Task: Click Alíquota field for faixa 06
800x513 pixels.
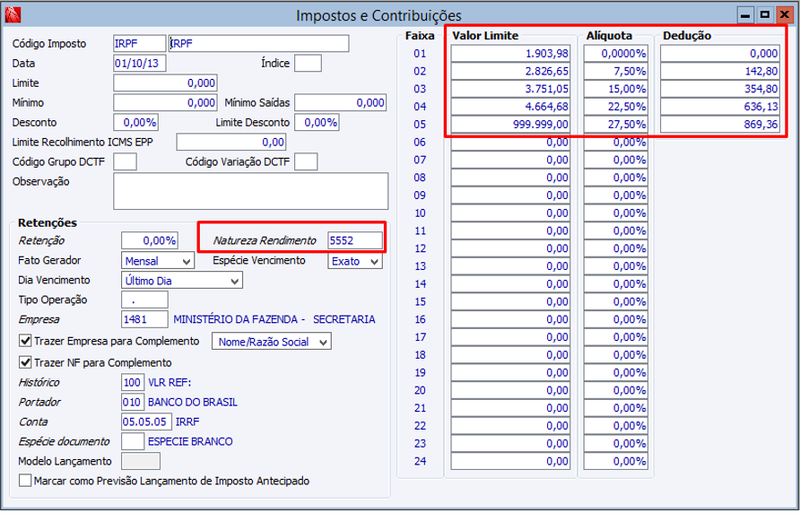Action: (x=616, y=142)
